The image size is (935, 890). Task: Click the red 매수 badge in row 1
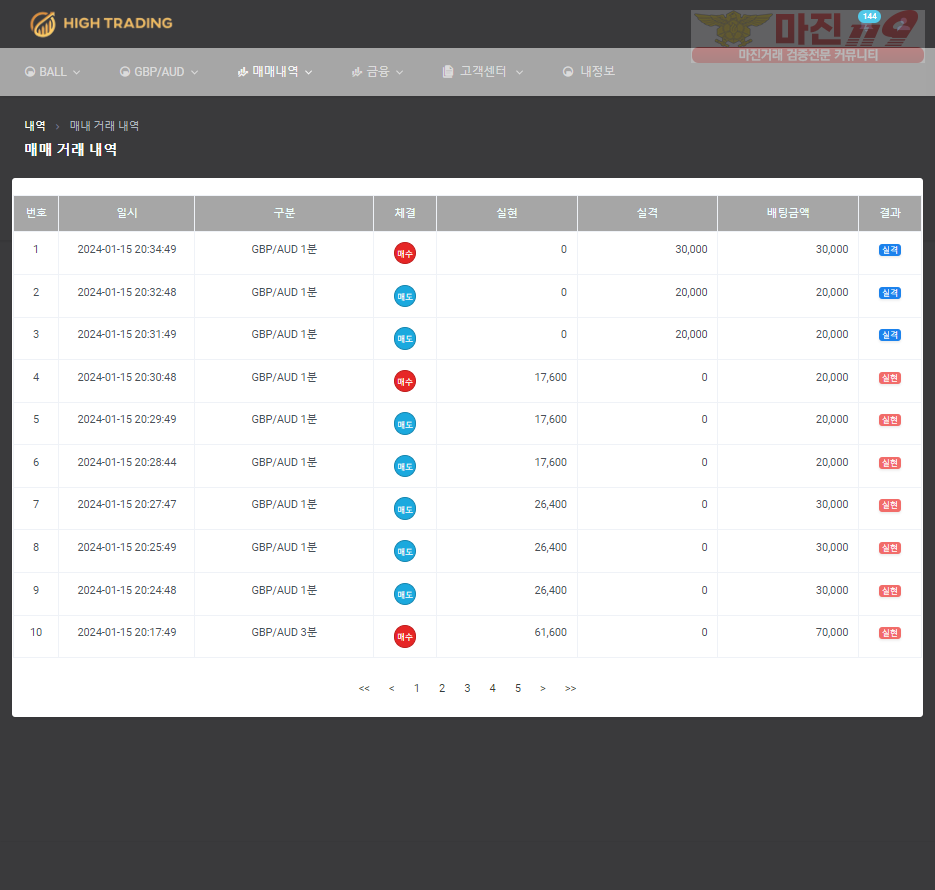click(x=405, y=253)
